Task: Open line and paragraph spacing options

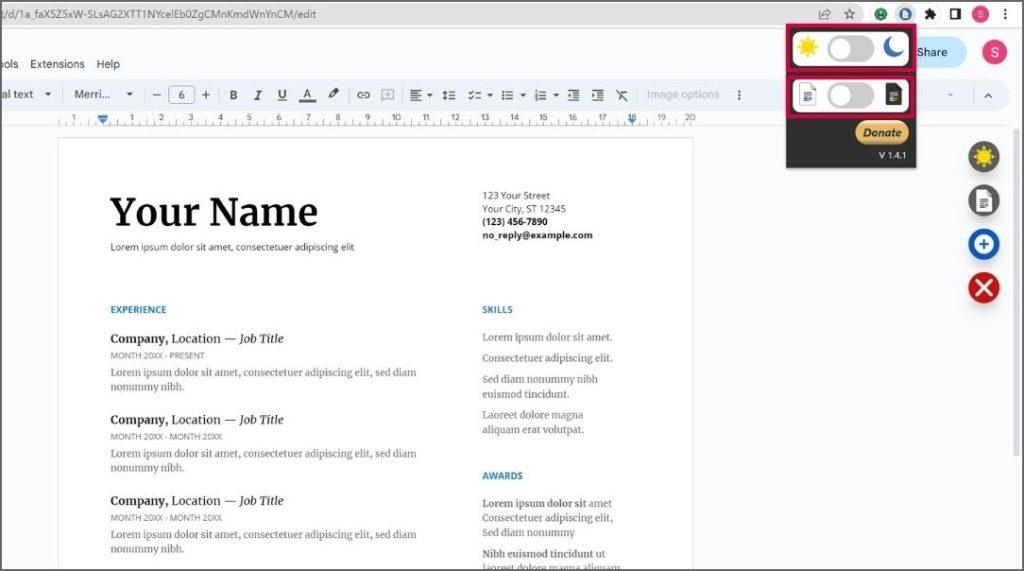Action: click(449, 95)
